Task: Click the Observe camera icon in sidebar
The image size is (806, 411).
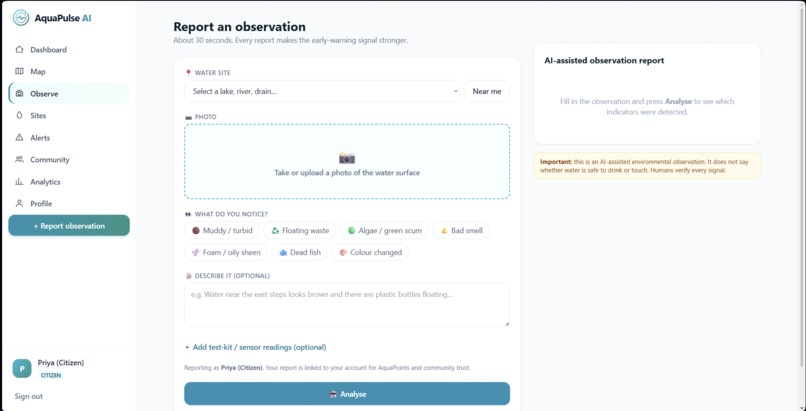Action: pos(20,94)
